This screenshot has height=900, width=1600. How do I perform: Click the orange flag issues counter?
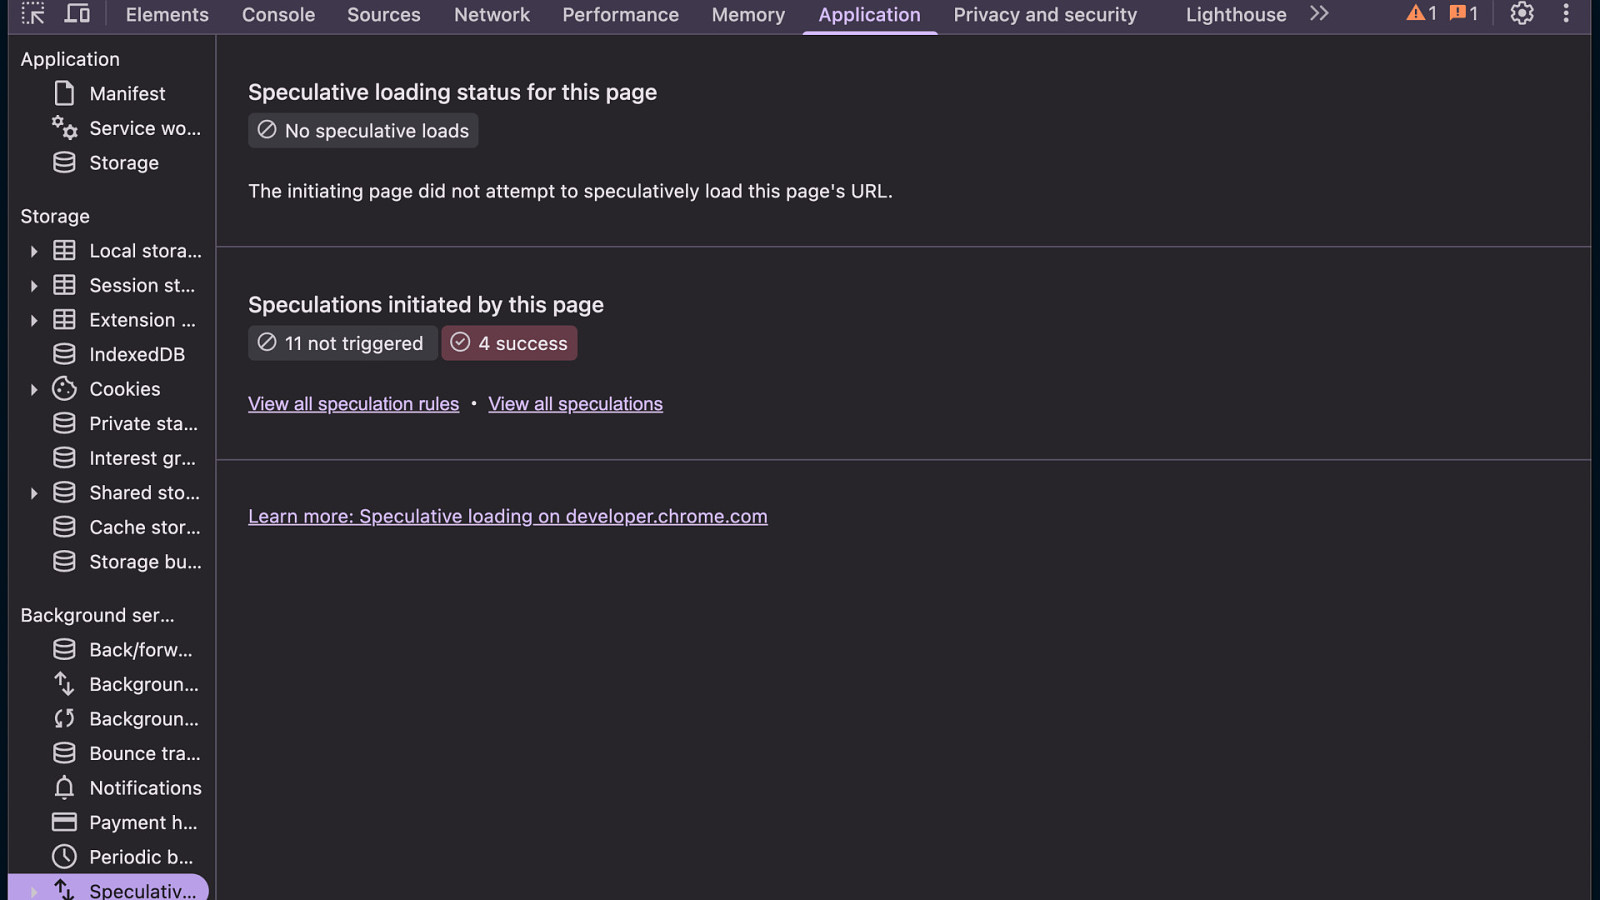click(1463, 14)
